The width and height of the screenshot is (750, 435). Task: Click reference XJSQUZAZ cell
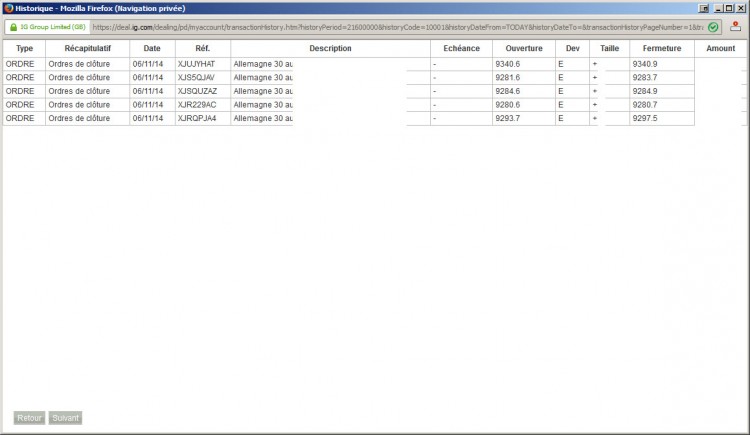[203, 91]
